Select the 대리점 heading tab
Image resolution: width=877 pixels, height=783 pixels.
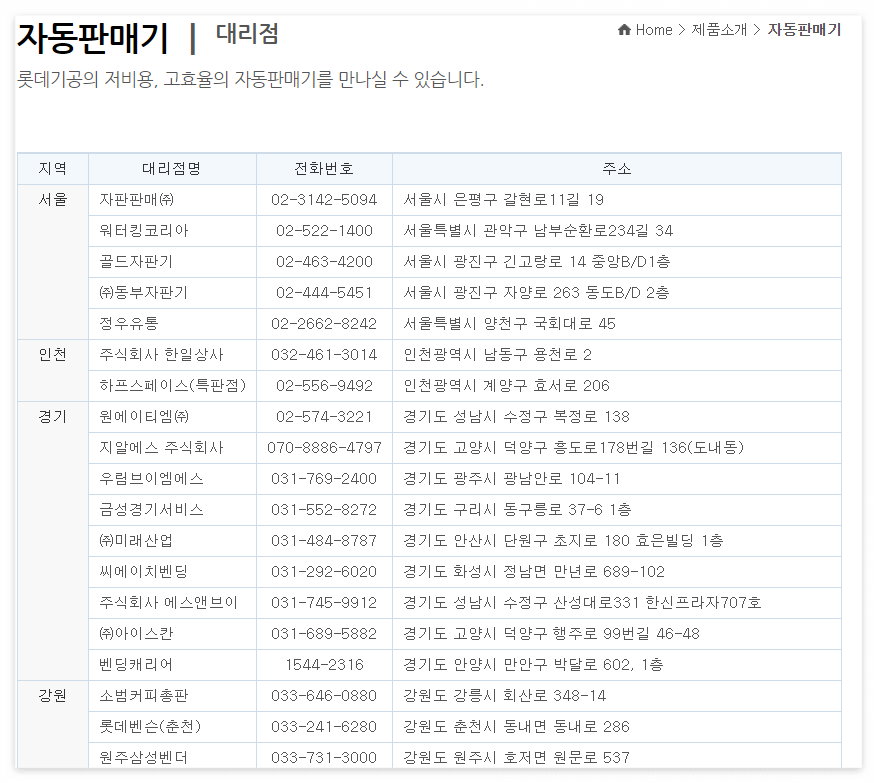tap(247, 34)
